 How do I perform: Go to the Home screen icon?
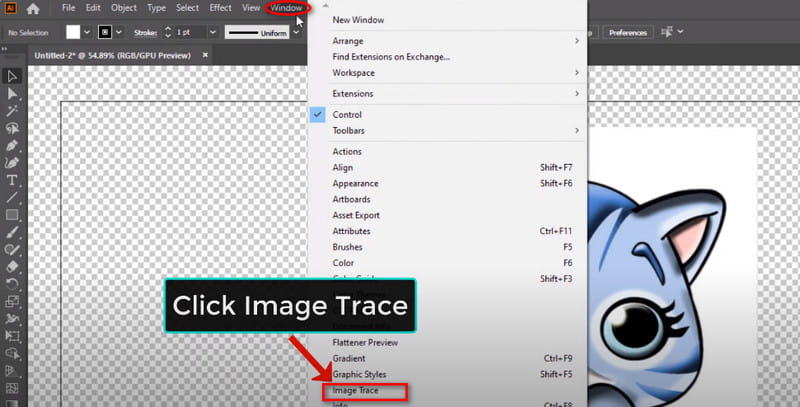click(33, 8)
